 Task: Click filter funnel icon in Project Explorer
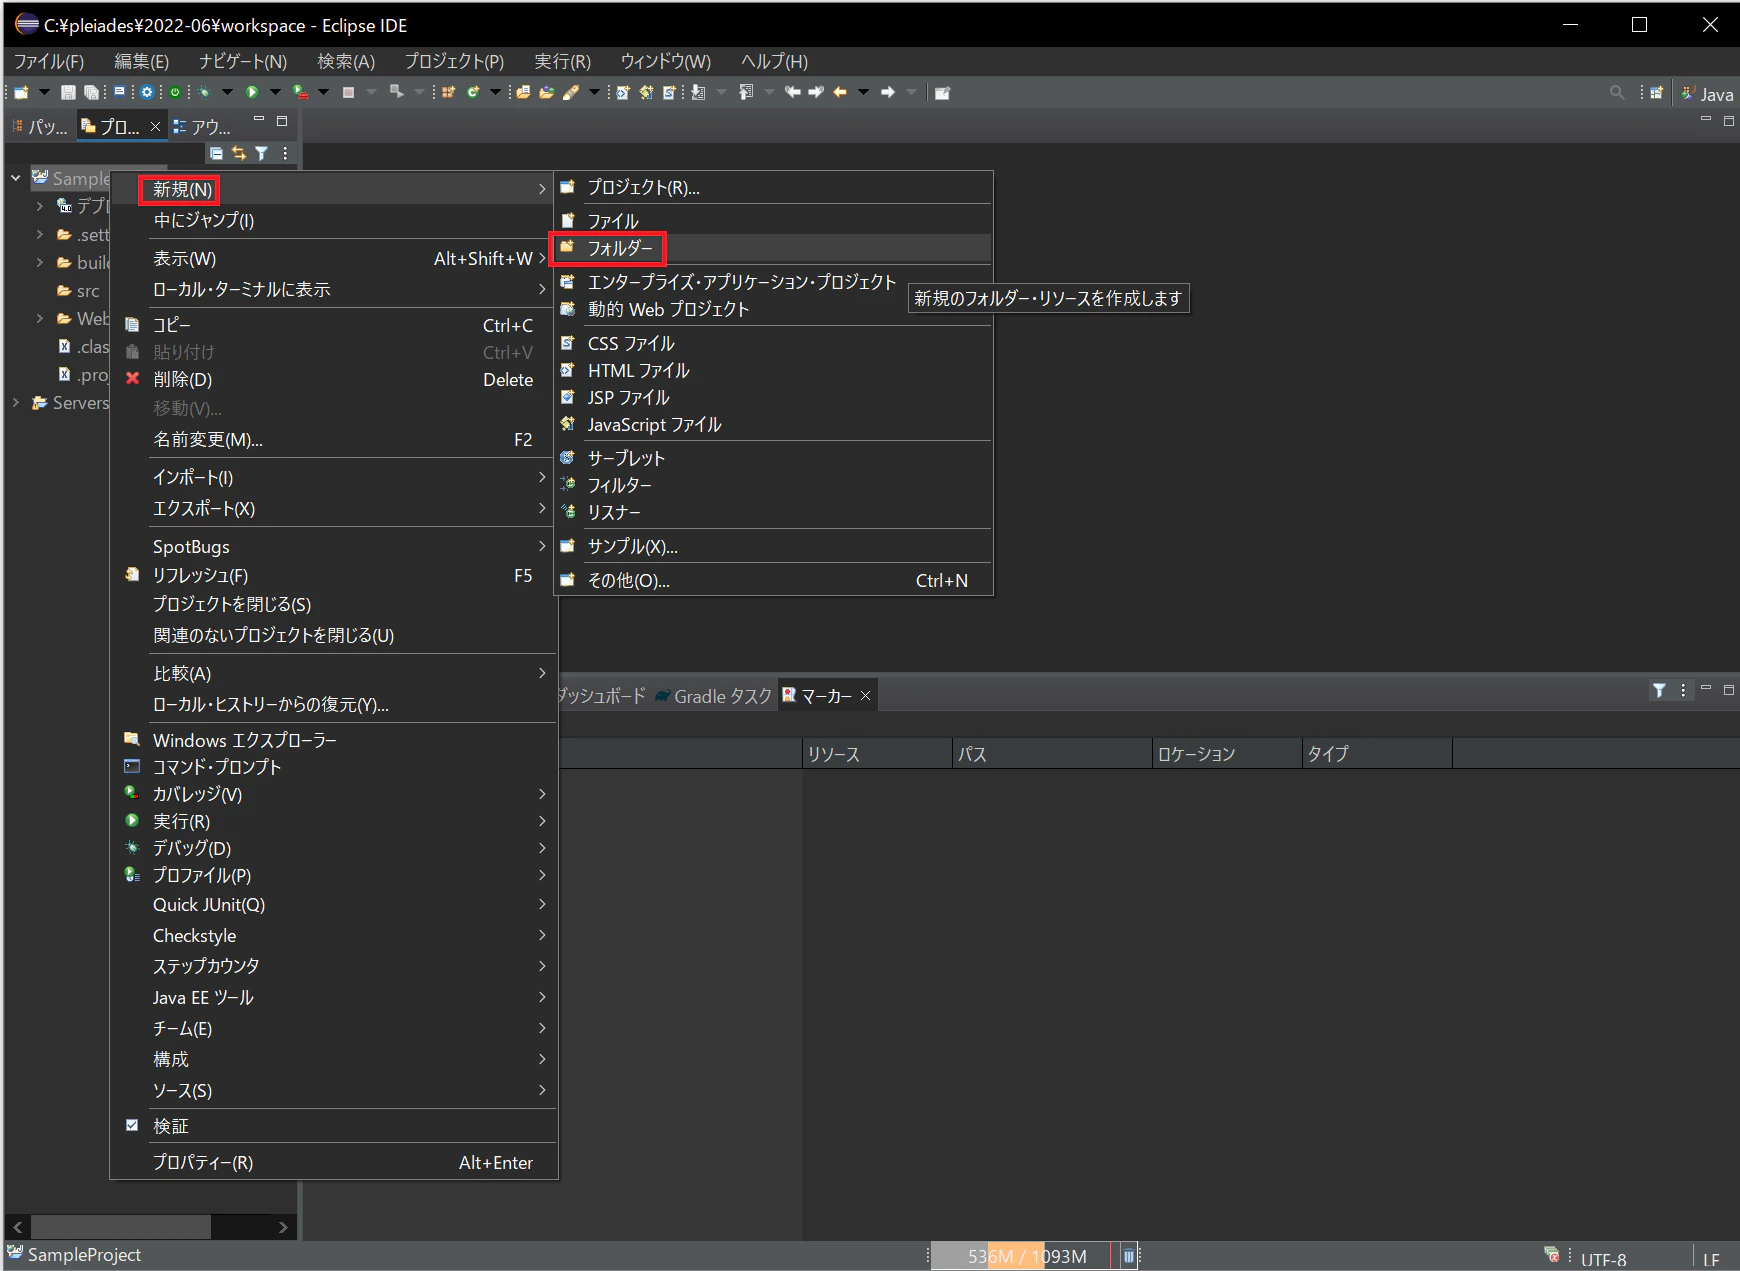click(261, 153)
